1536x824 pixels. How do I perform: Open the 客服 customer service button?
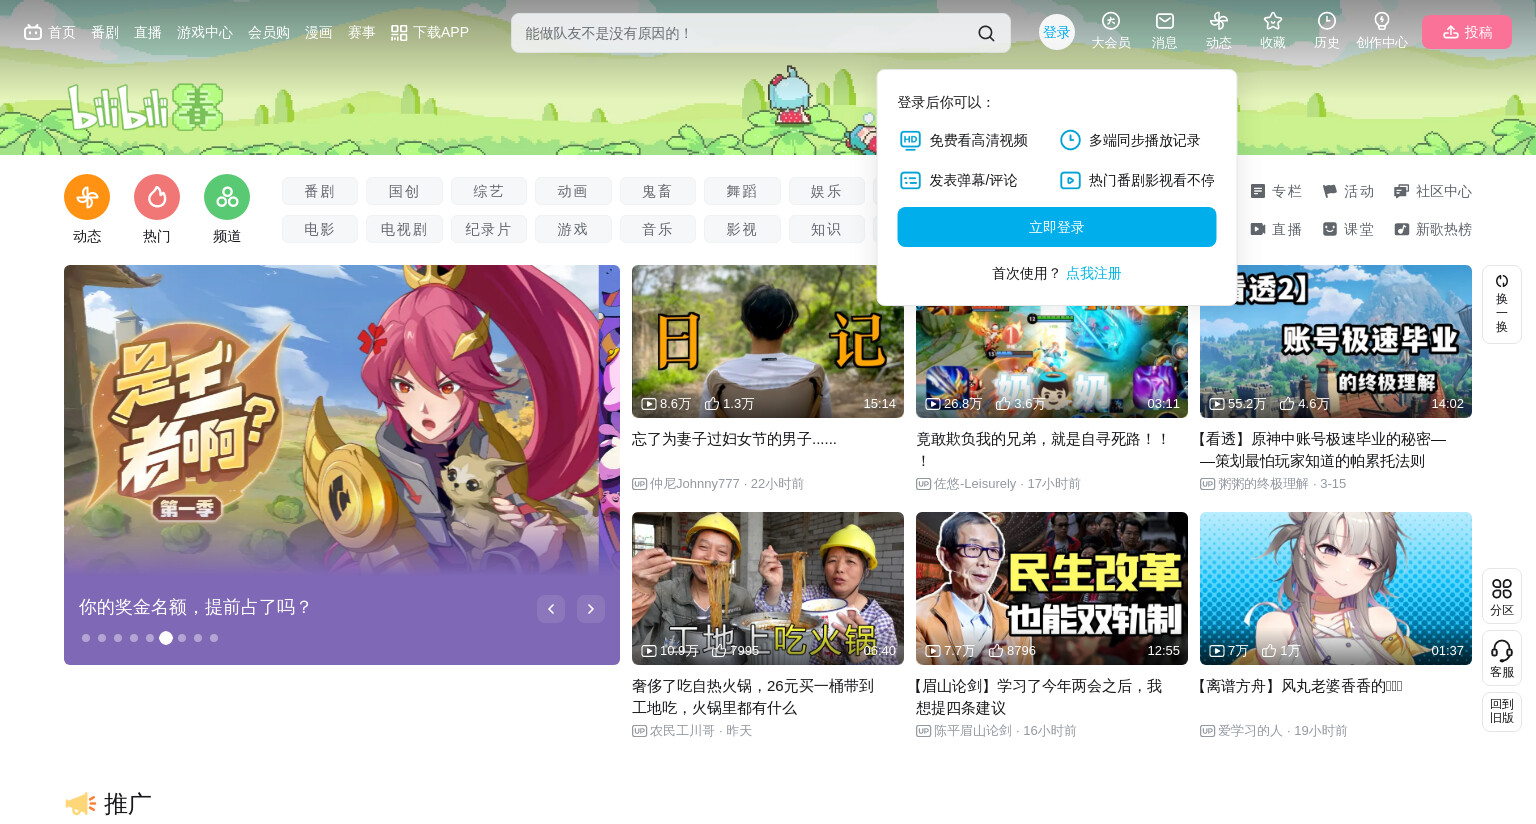[x=1502, y=658]
